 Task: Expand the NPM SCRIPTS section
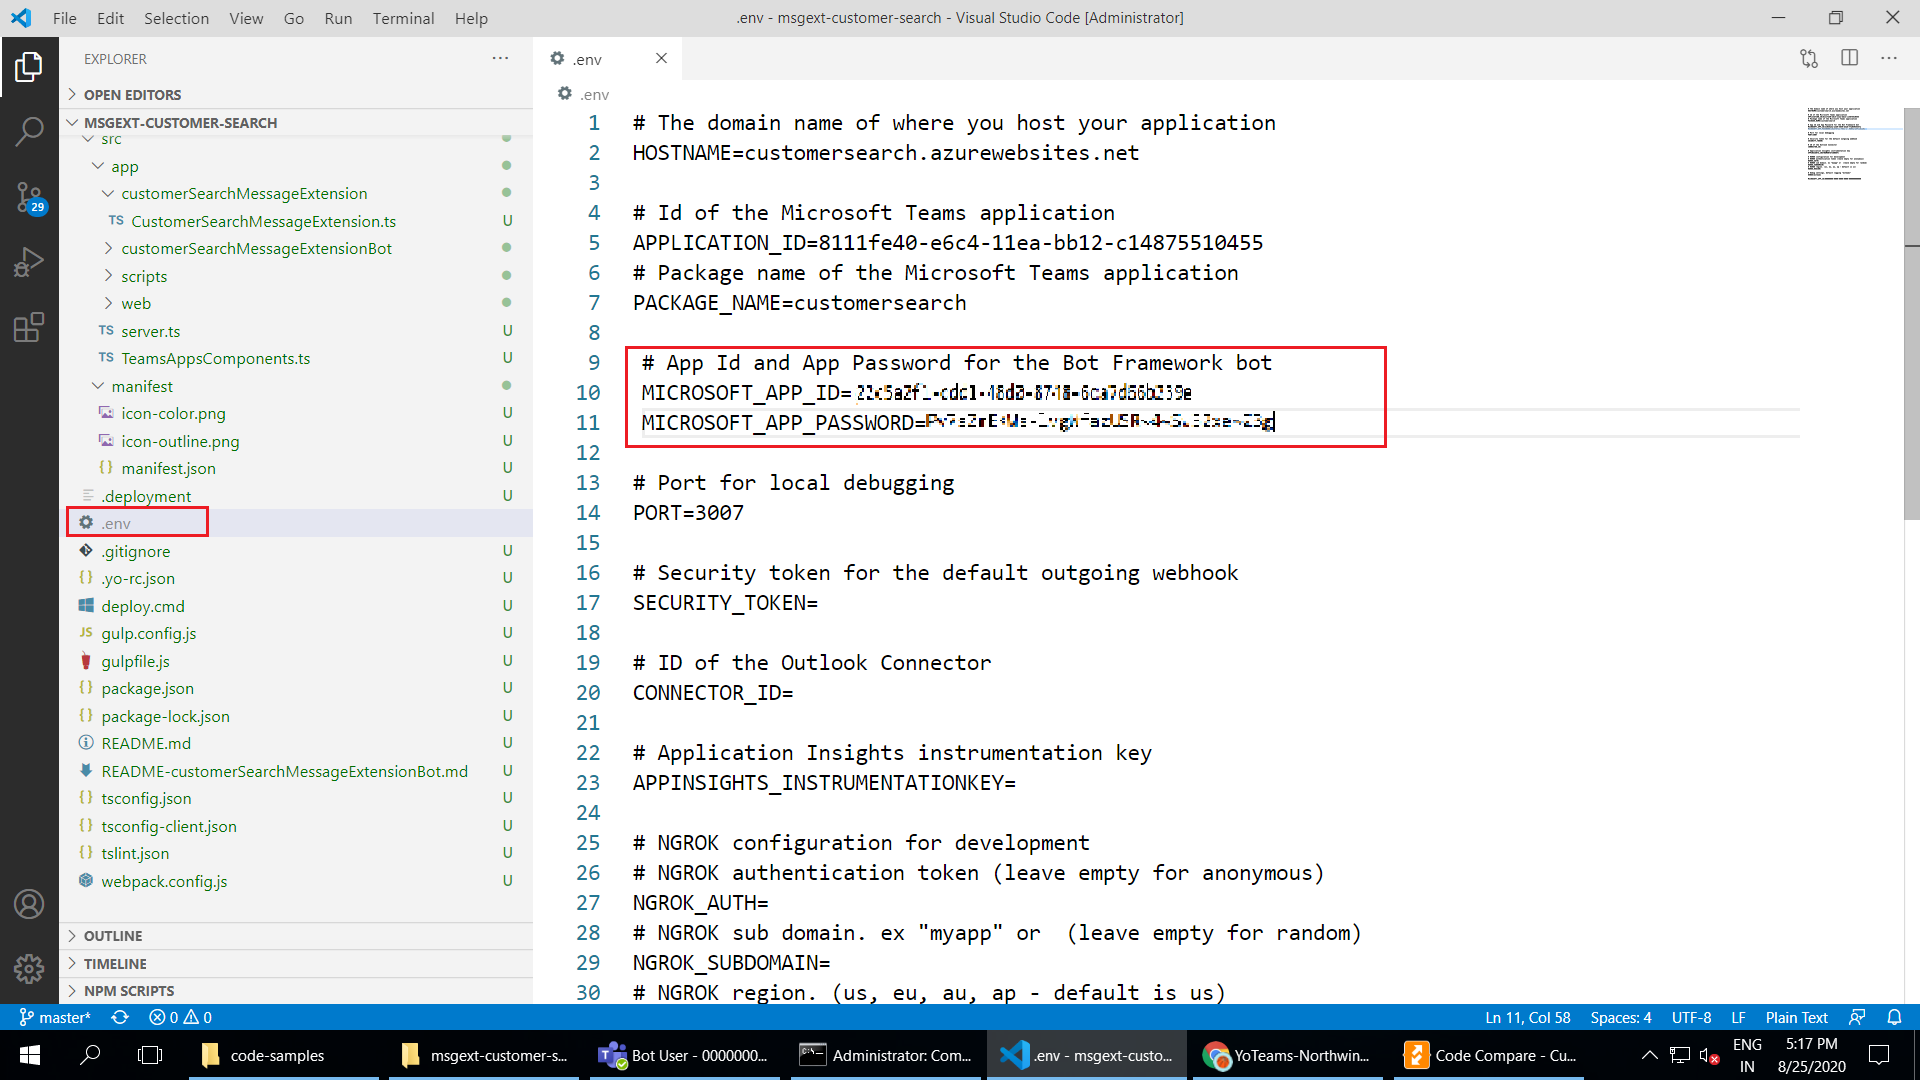pos(128,991)
